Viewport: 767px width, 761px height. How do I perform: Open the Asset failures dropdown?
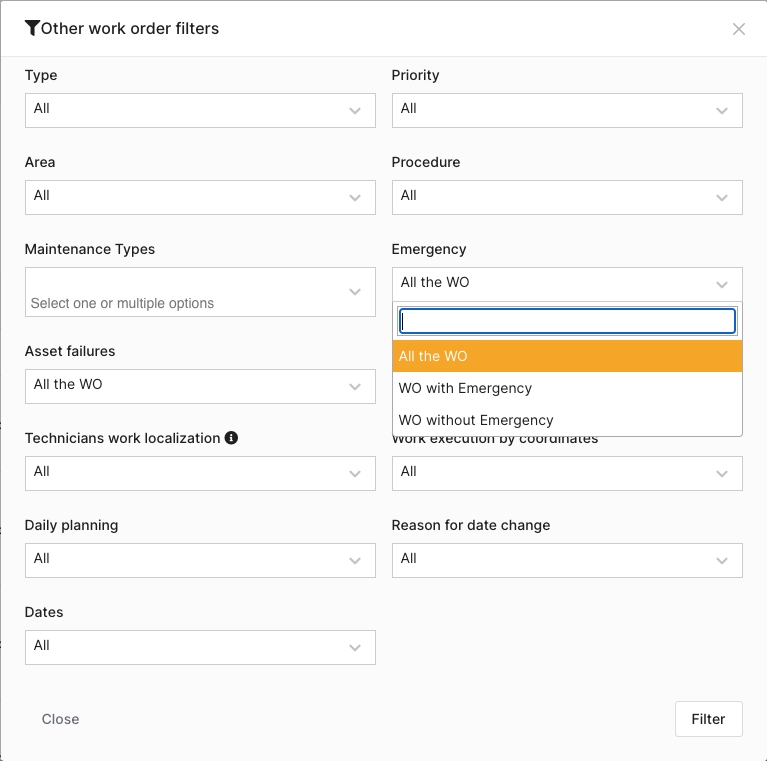200,385
